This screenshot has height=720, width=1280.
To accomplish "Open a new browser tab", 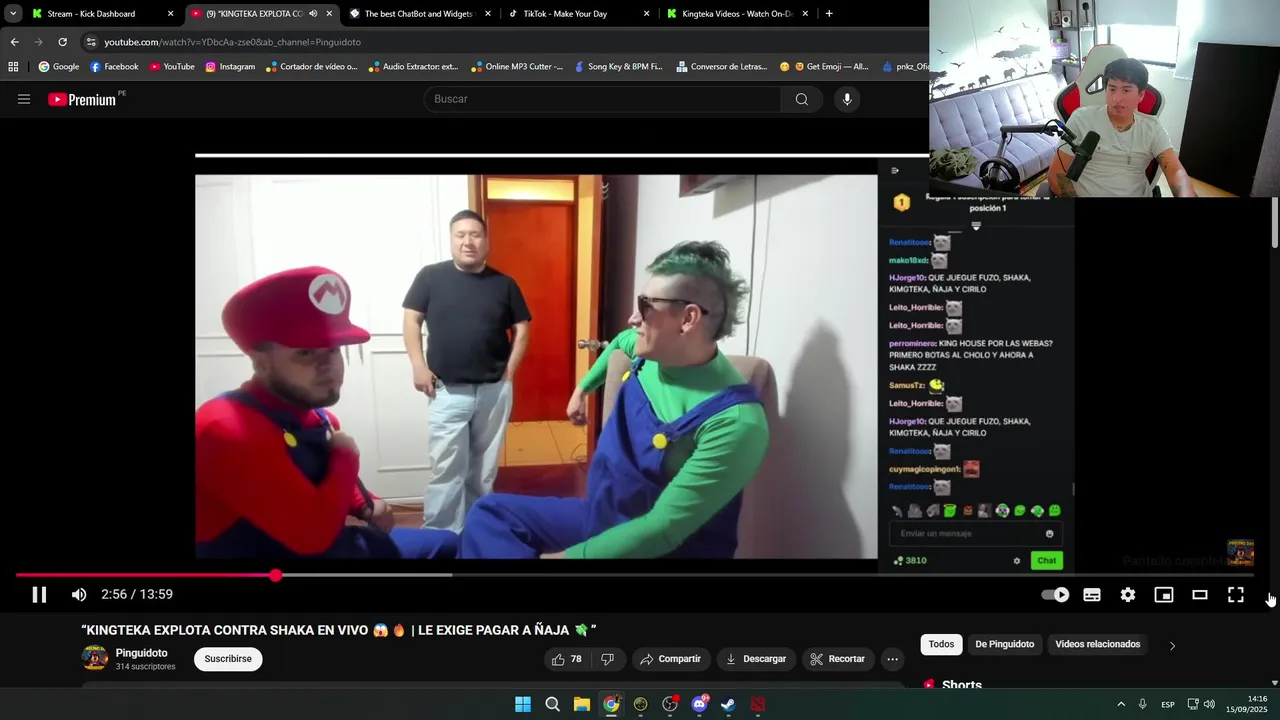I will 829,14.
